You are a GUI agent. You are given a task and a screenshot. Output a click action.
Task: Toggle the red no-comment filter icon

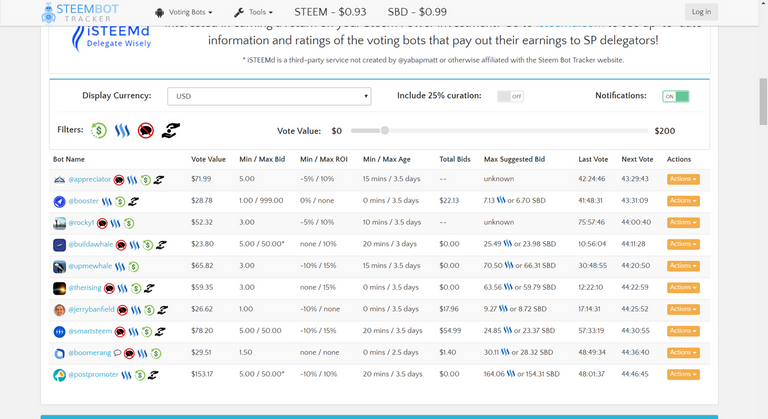(146, 130)
